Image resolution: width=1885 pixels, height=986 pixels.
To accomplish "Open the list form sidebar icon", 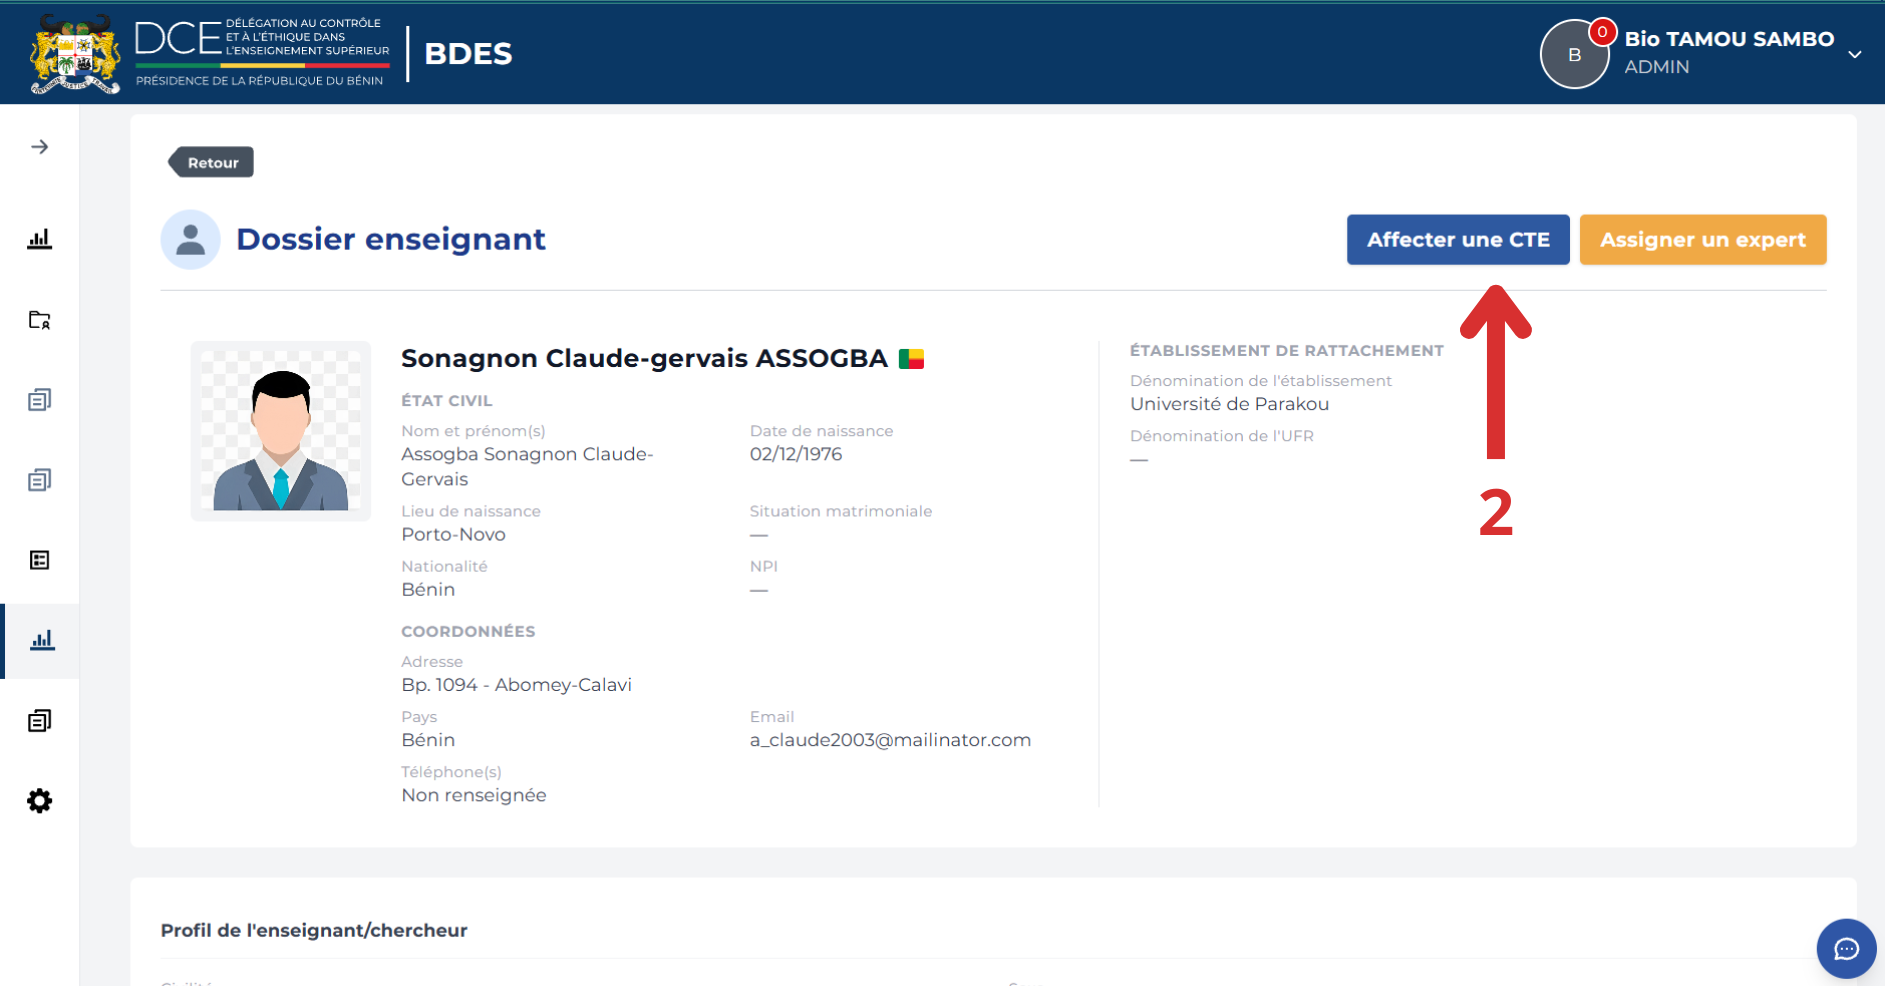I will tap(39, 560).
